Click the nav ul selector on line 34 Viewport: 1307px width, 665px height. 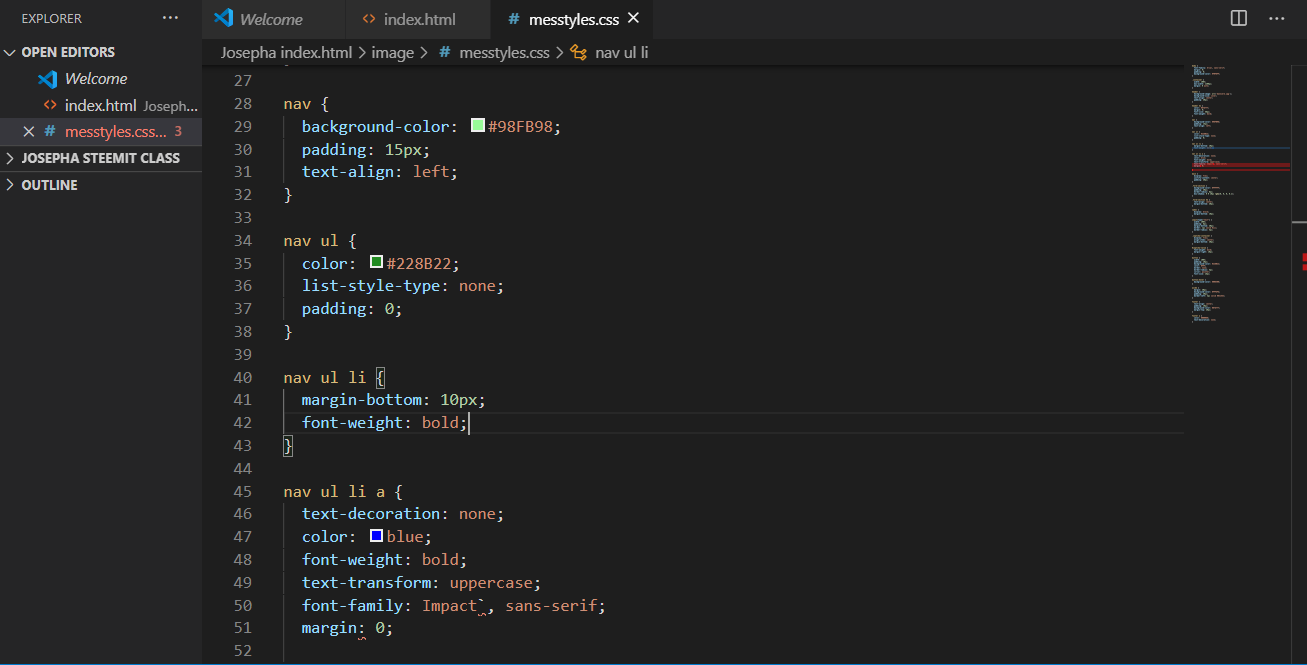pos(311,240)
